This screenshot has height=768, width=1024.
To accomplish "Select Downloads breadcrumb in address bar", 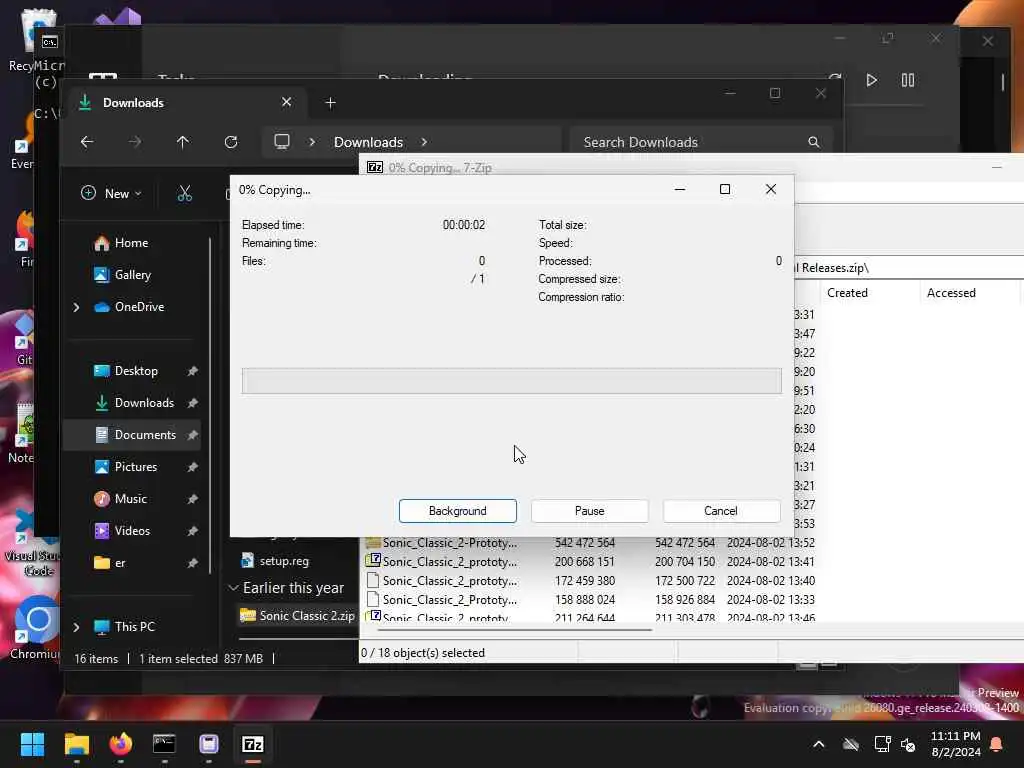I will click(x=368, y=142).
